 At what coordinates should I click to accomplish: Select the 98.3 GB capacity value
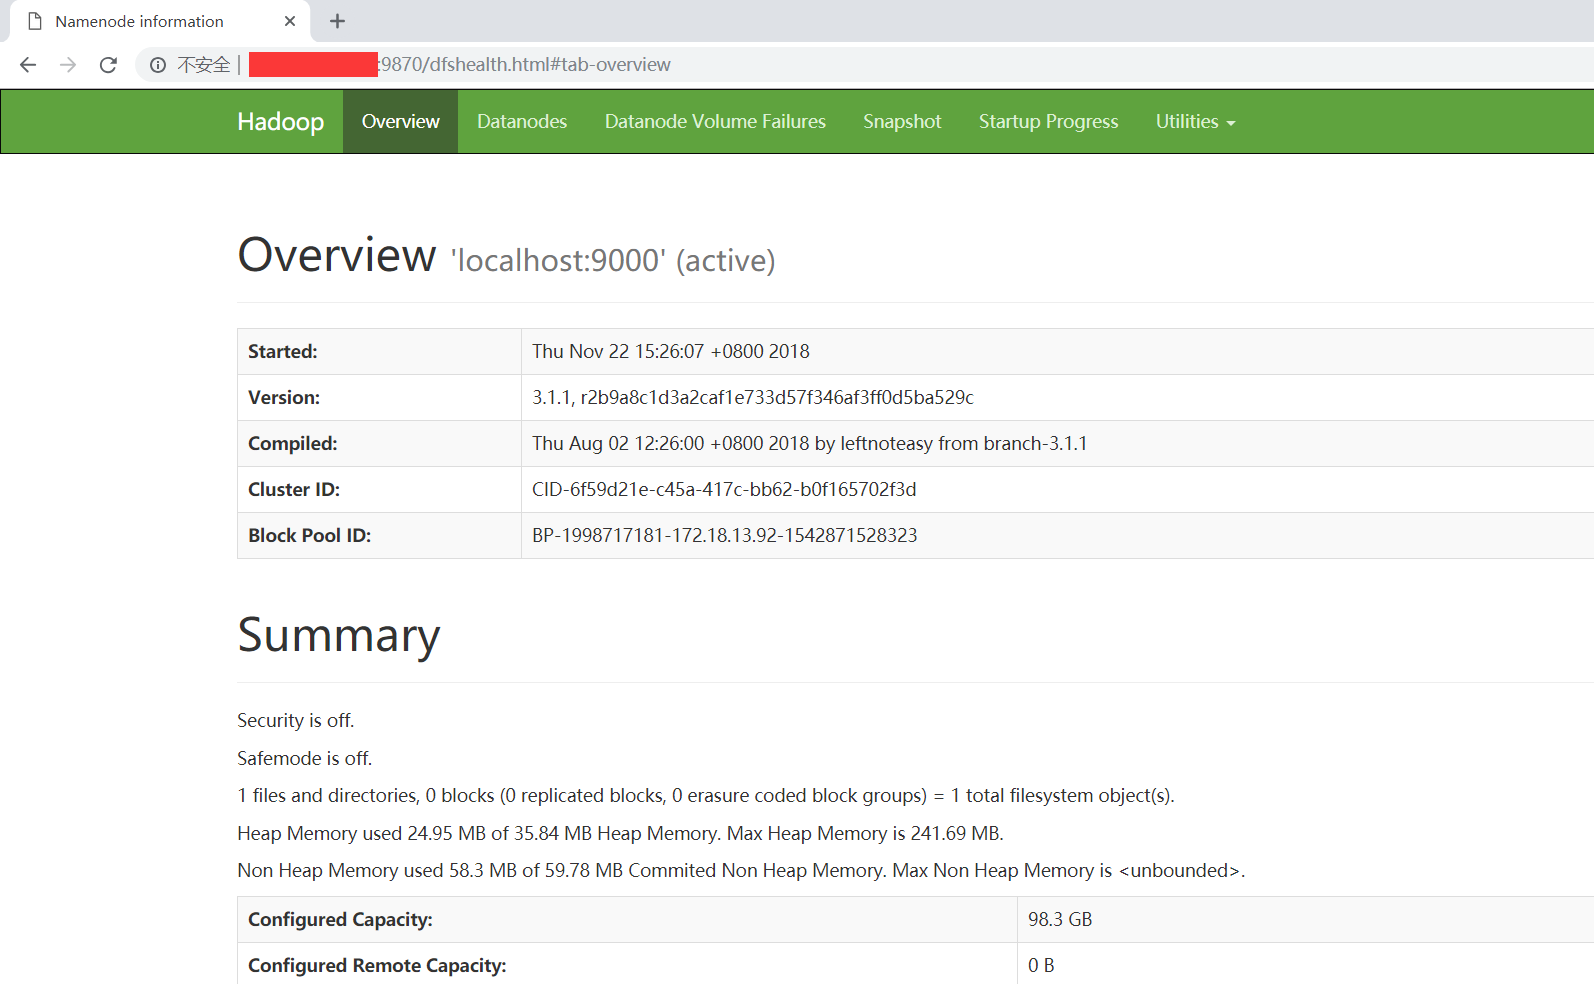pyautogui.click(x=1060, y=920)
